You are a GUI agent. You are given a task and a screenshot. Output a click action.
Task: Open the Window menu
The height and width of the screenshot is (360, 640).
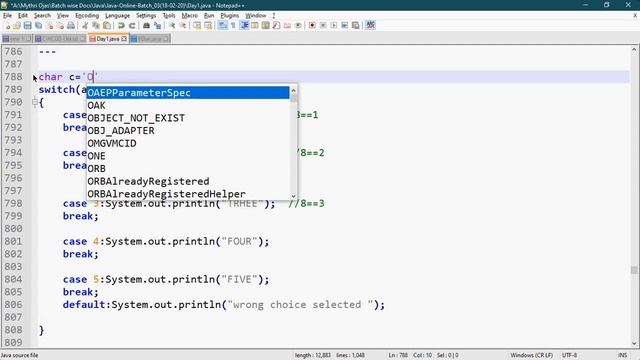coord(256,16)
